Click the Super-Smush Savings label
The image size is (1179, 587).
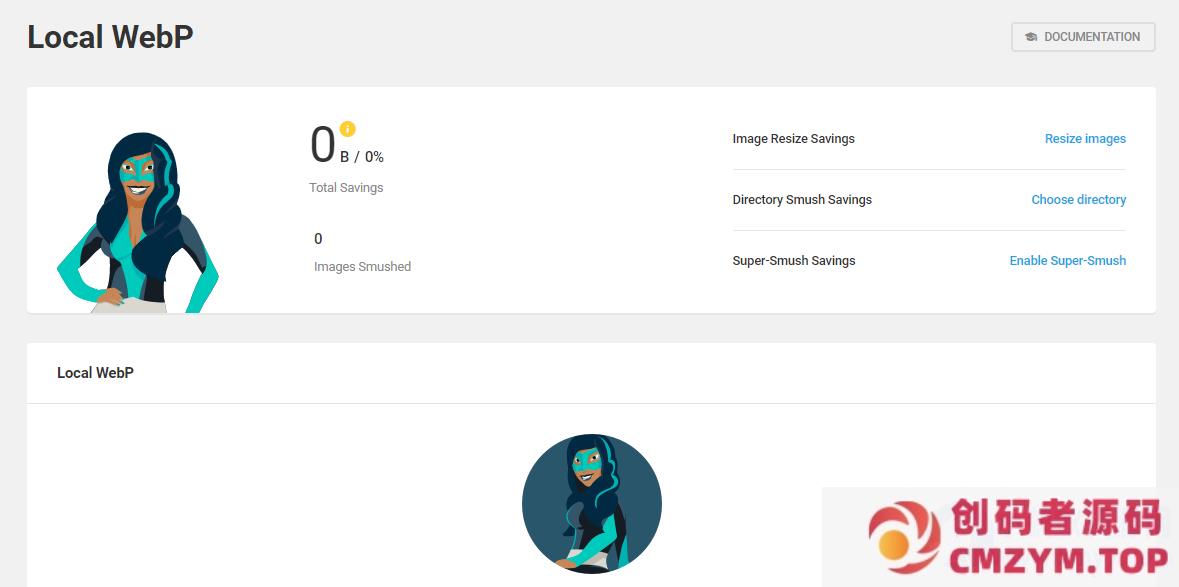pos(794,261)
